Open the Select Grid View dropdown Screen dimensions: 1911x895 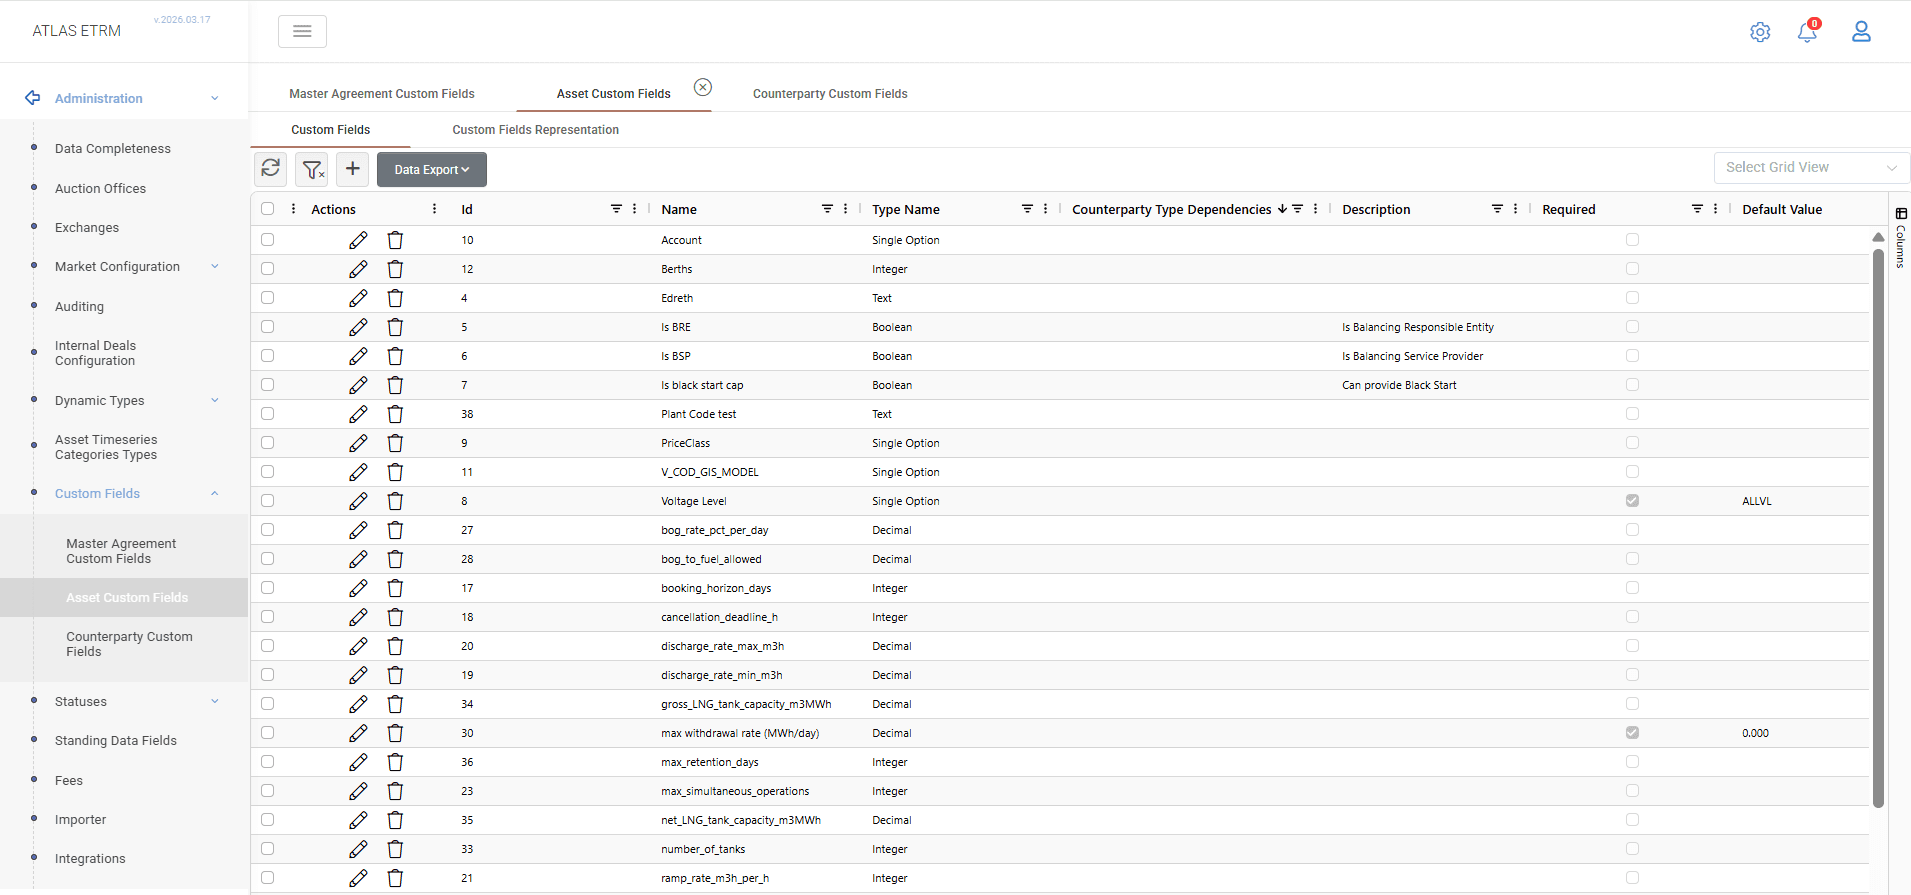coord(1811,167)
